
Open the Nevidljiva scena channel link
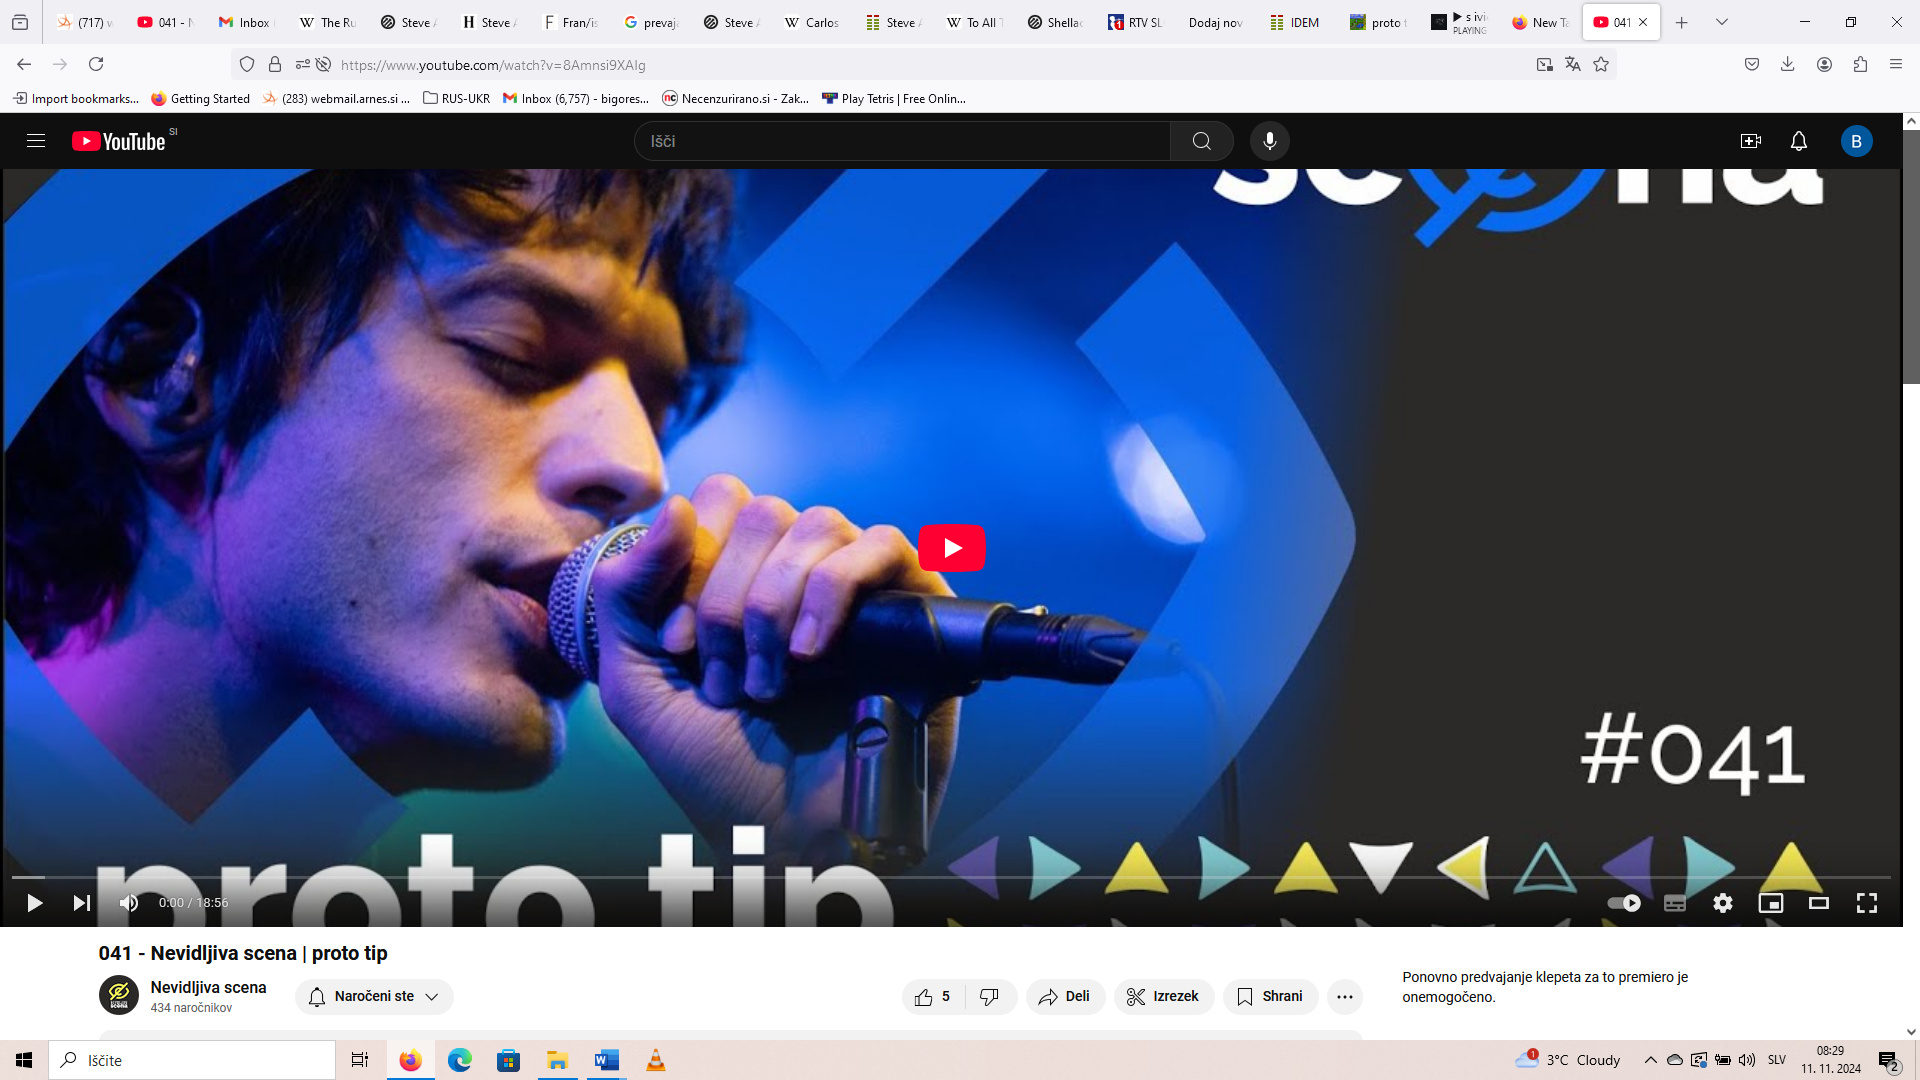pos(208,987)
